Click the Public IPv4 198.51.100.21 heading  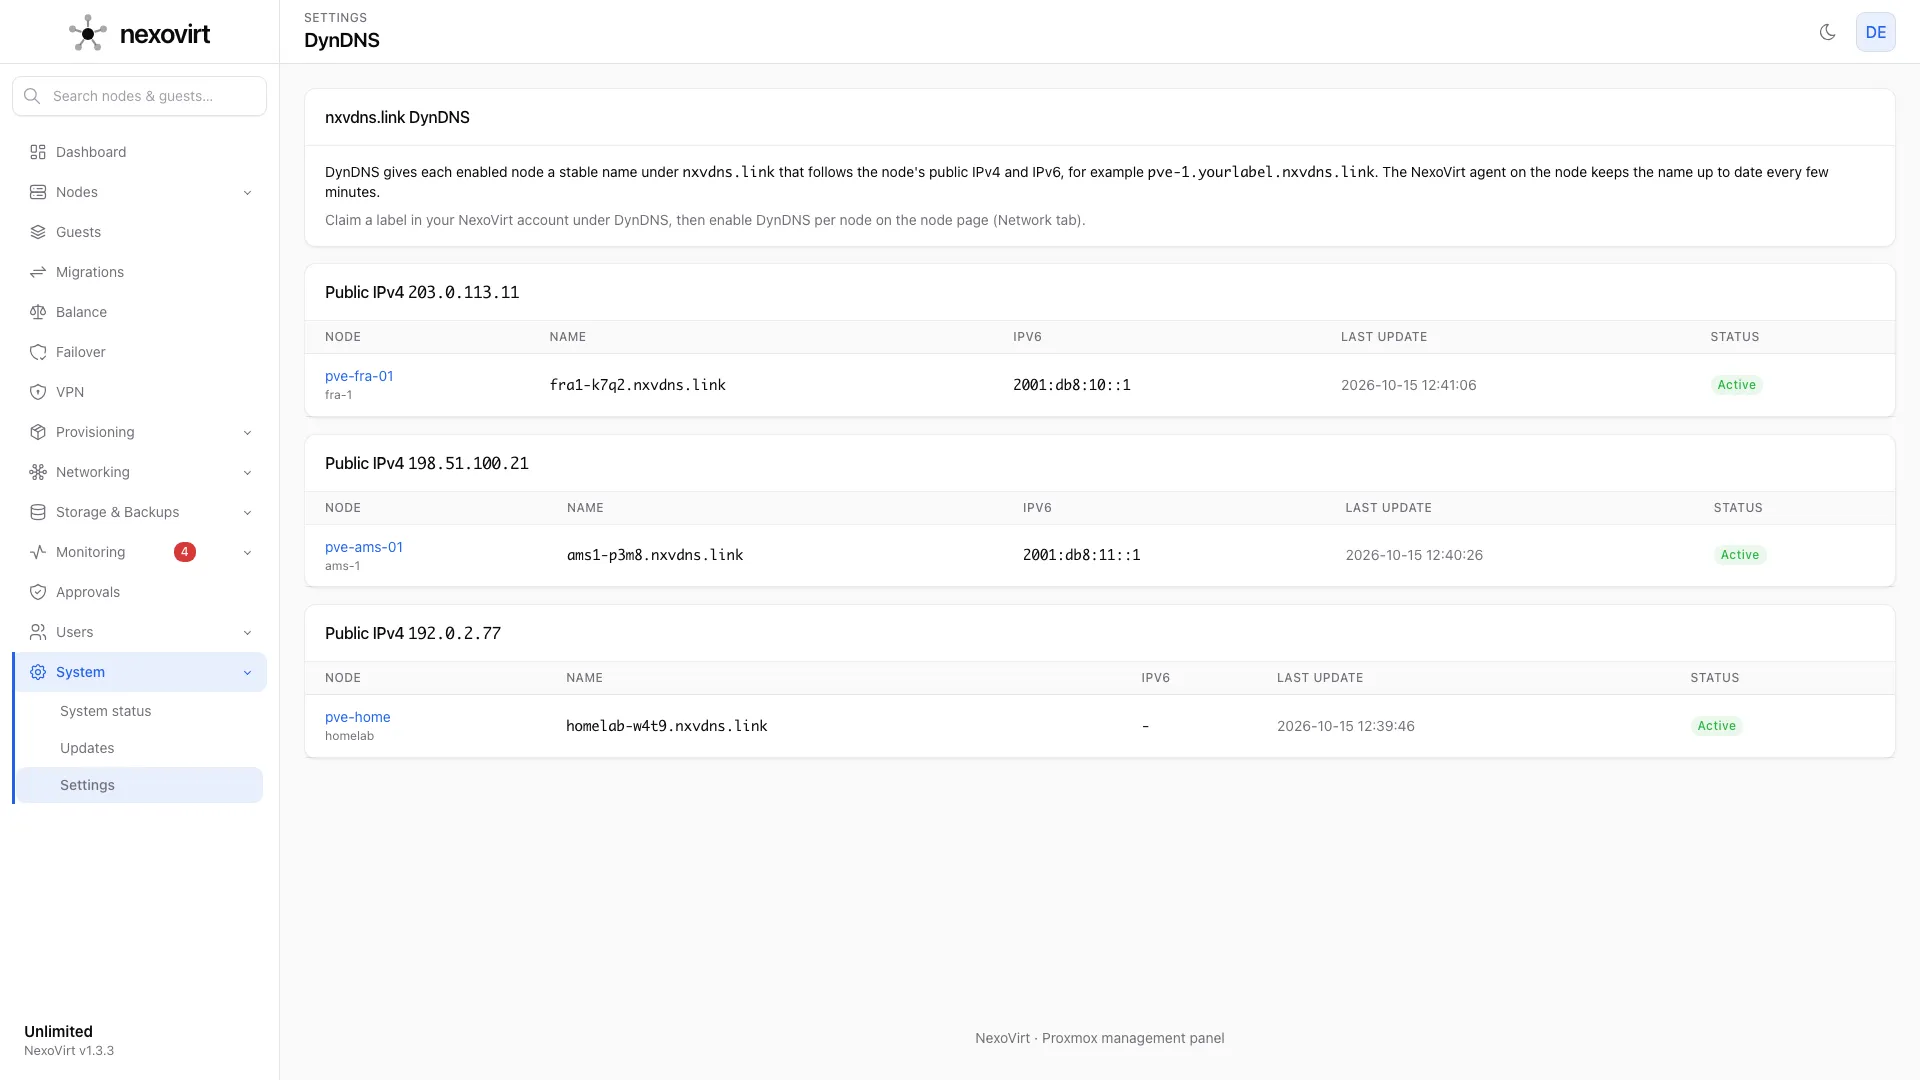point(427,464)
